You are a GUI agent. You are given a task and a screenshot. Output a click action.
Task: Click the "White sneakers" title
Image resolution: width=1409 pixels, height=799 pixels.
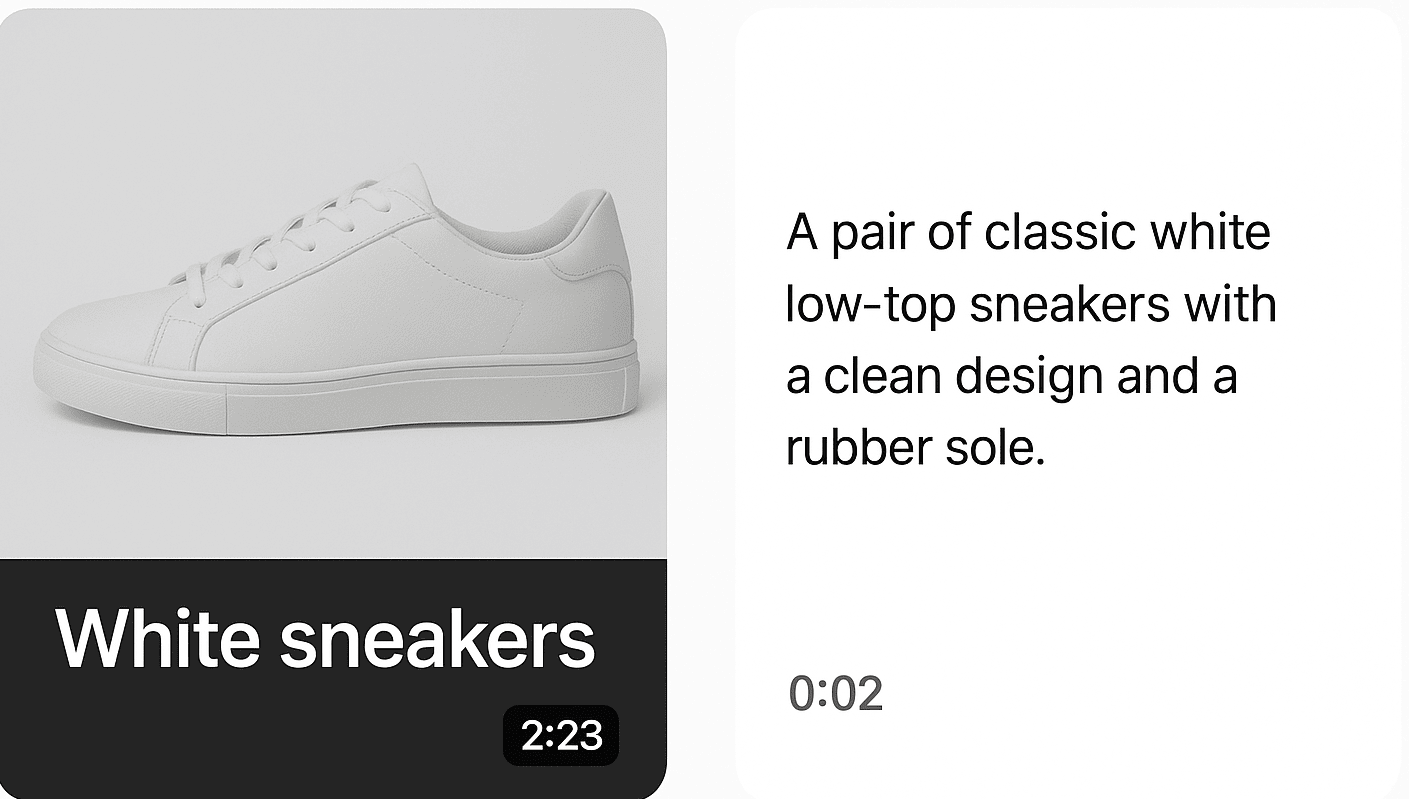[x=325, y=638]
